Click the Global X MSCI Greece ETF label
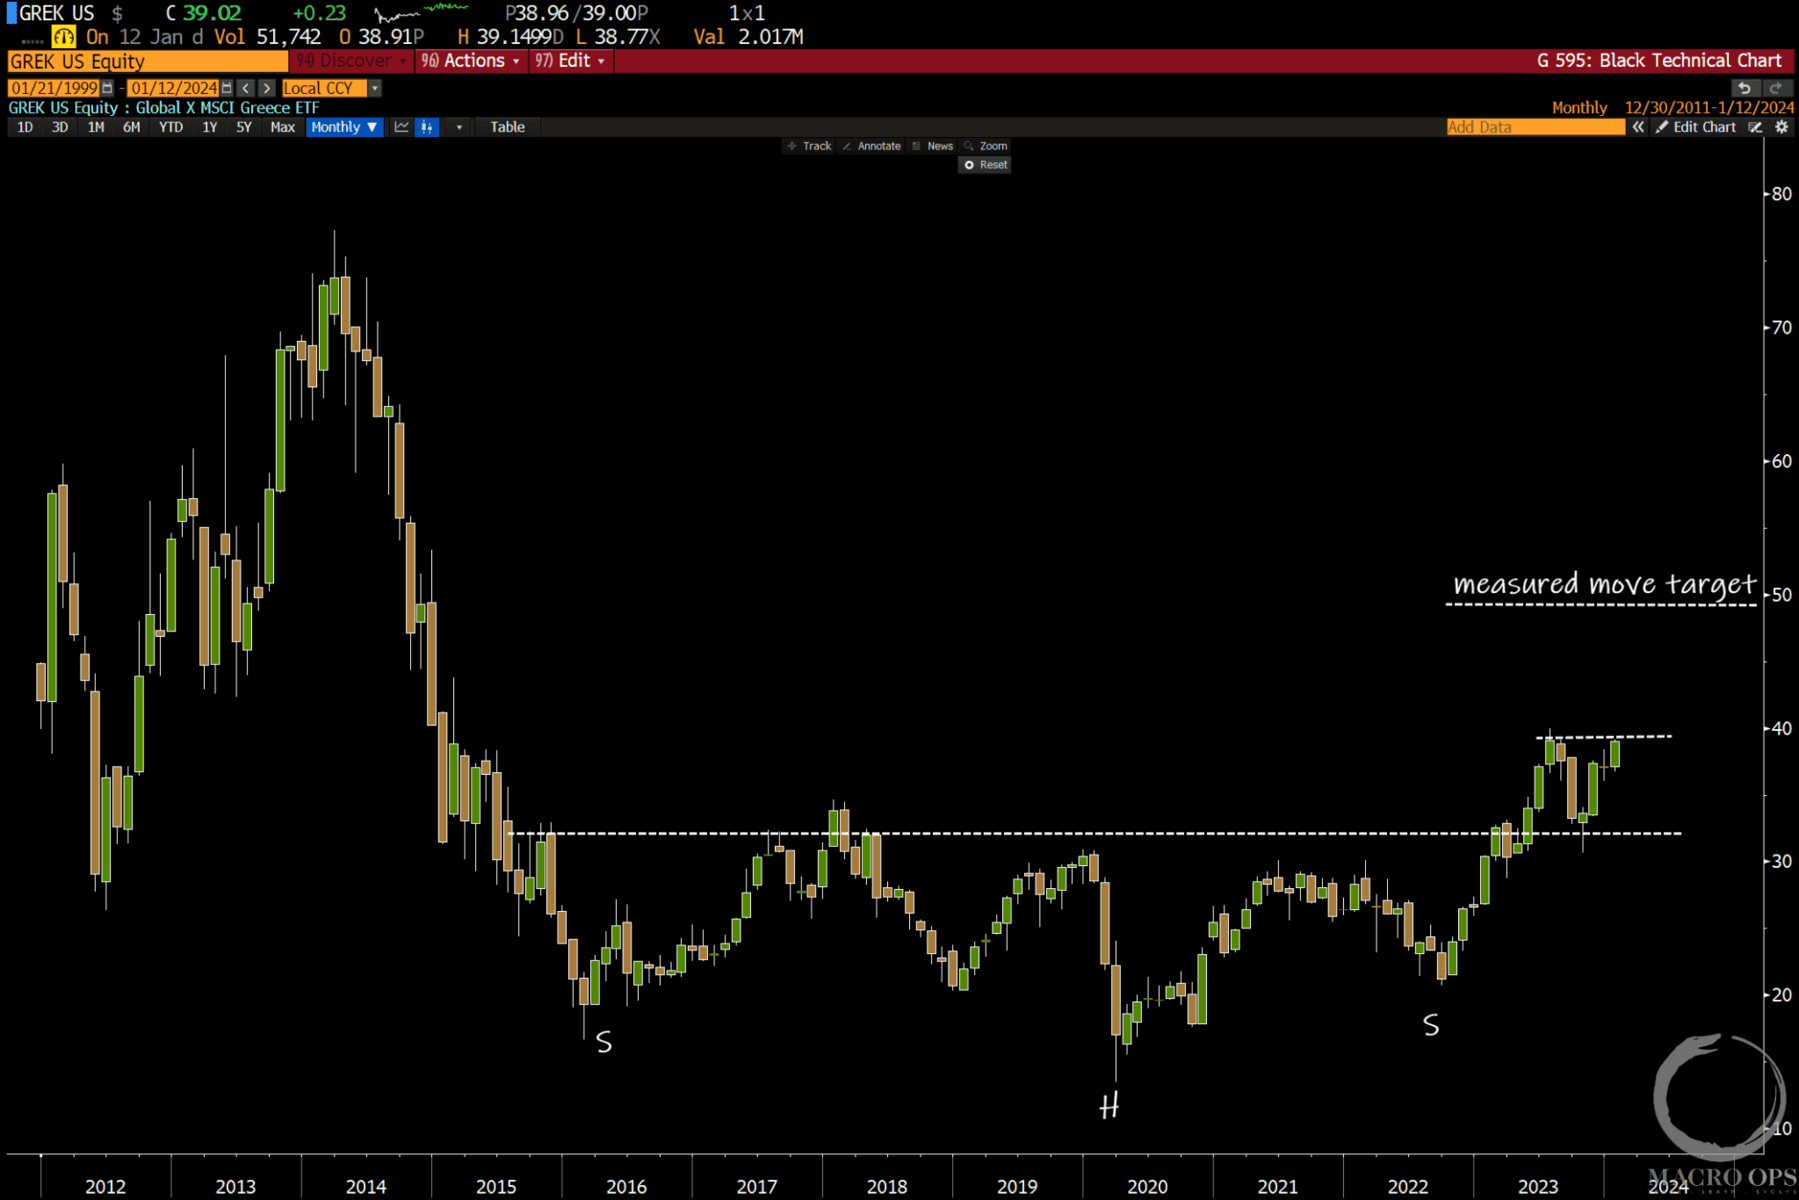 (x=227, y=107)
